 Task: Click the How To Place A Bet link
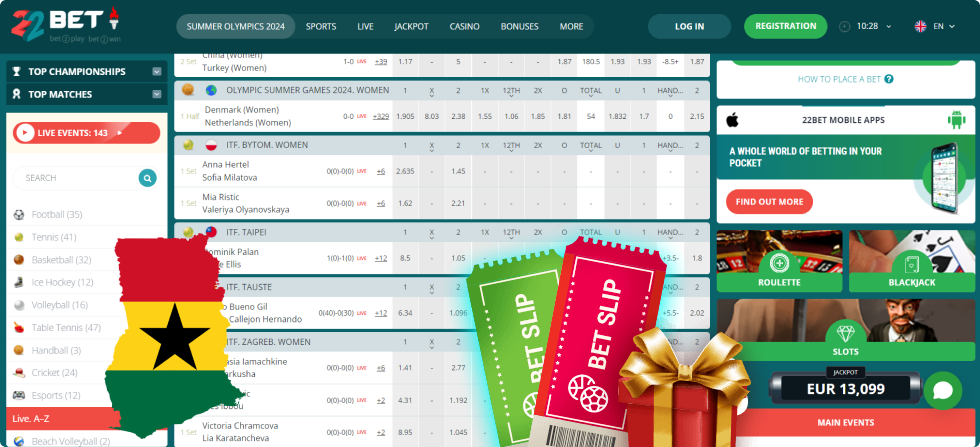pos(839,79)
